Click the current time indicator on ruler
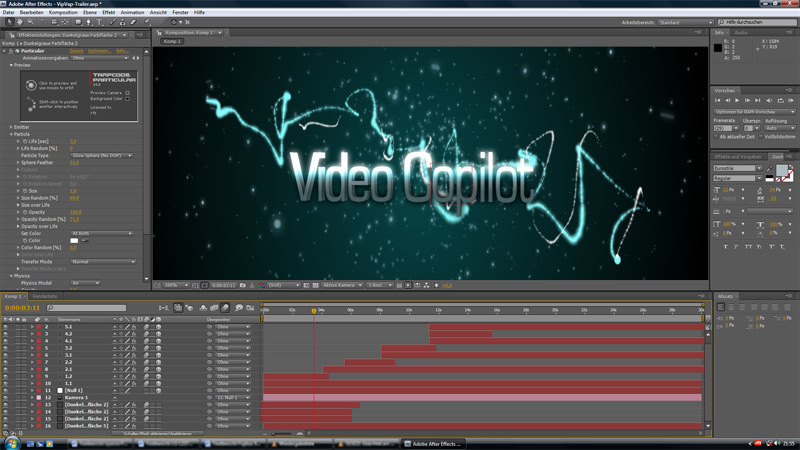Viewport: 800px width, 450px height. (x=314, y=310)
